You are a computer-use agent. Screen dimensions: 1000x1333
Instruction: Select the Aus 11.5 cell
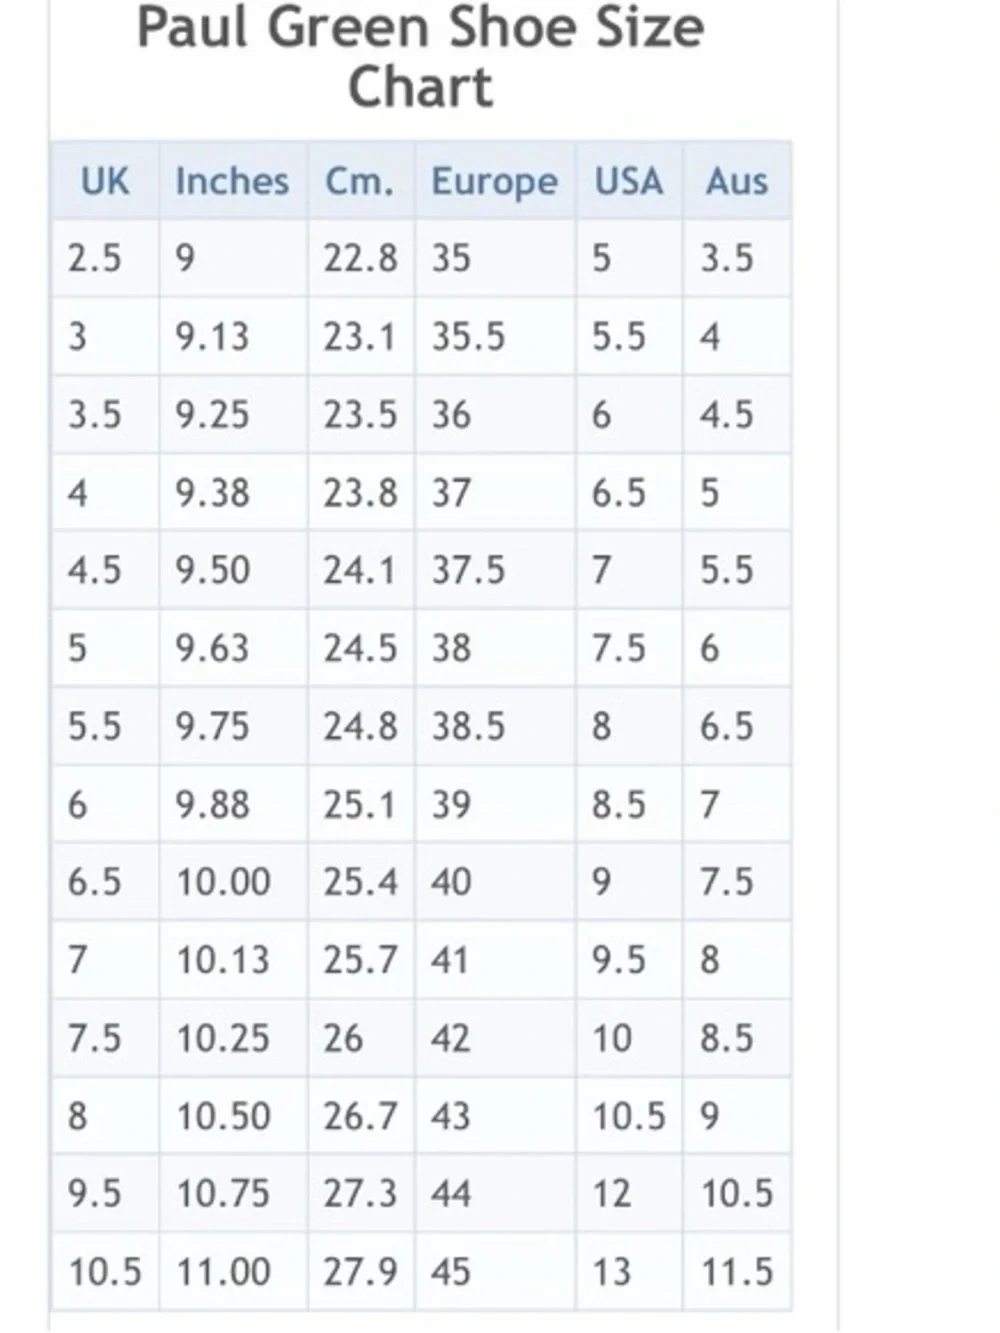[x=737, y=1272]
